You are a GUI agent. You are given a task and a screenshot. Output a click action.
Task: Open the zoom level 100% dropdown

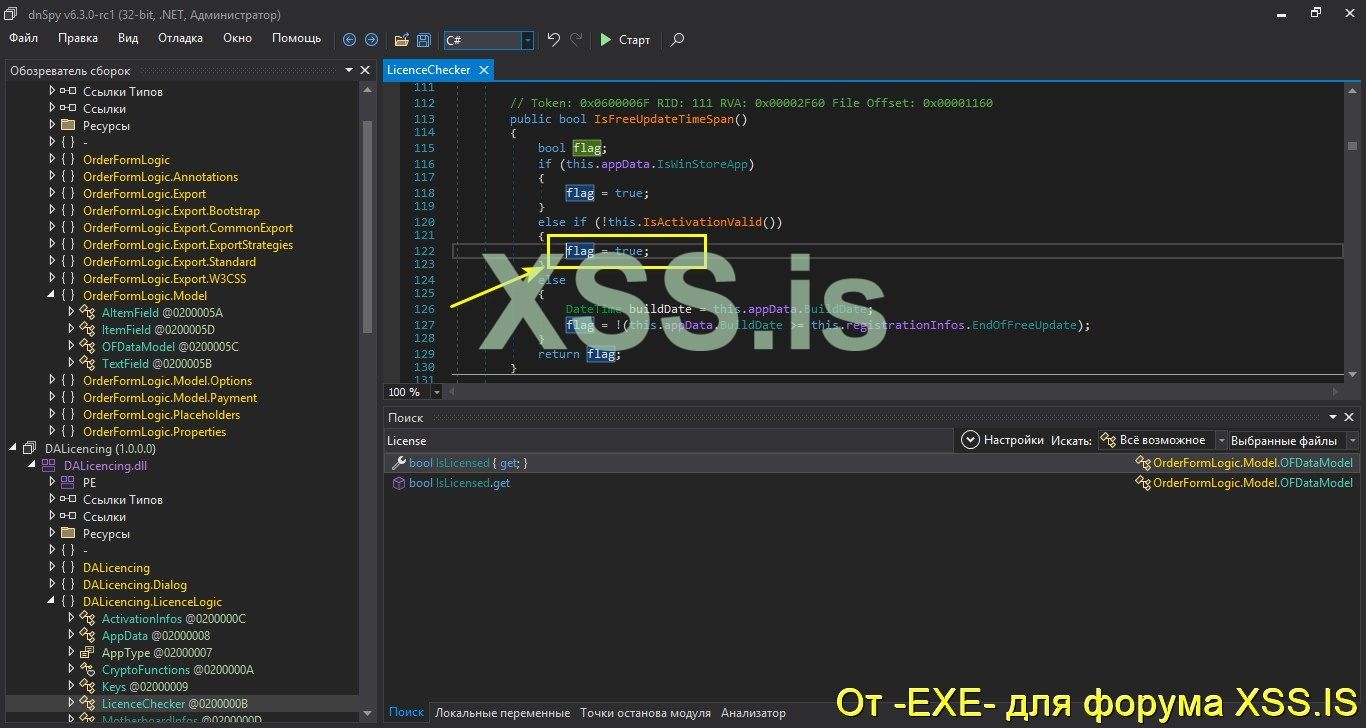point(435,391)
